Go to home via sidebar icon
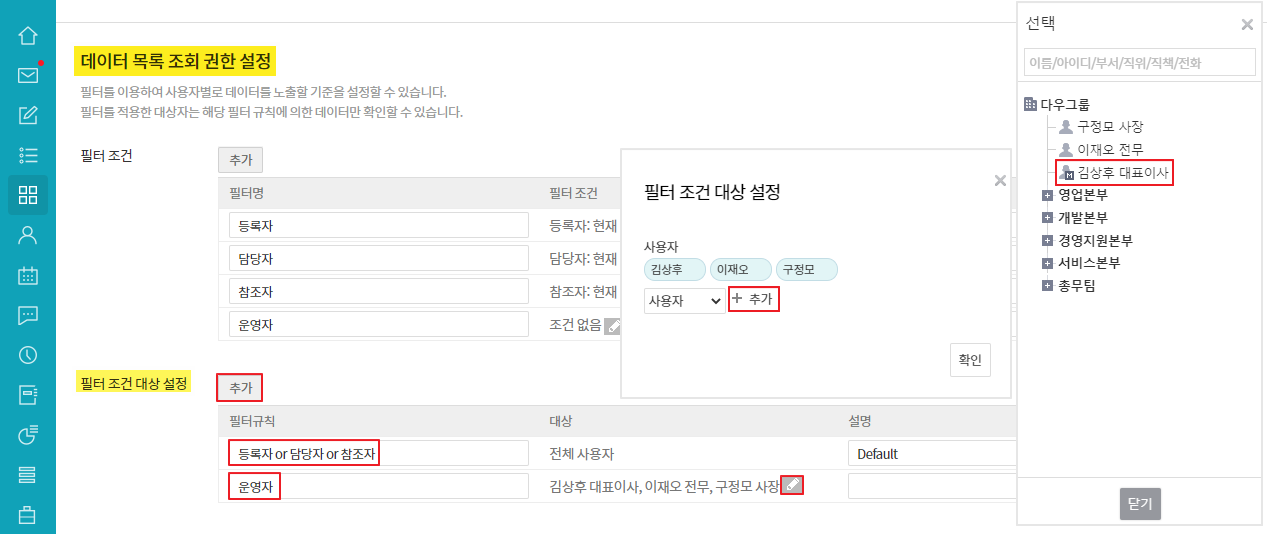The image size is (1267, 534). [x=28, y=36]
